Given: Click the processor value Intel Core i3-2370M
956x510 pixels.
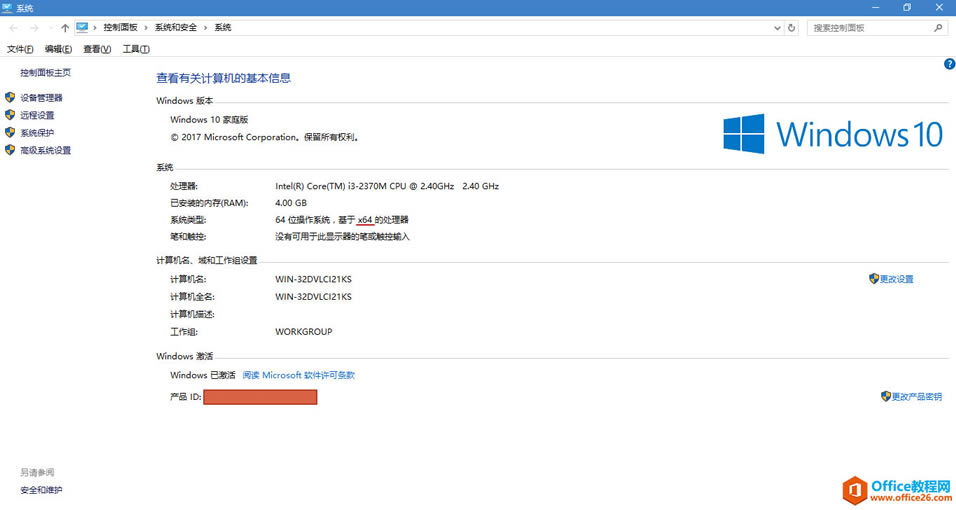Looking at the screenshot, I should 387,186.
